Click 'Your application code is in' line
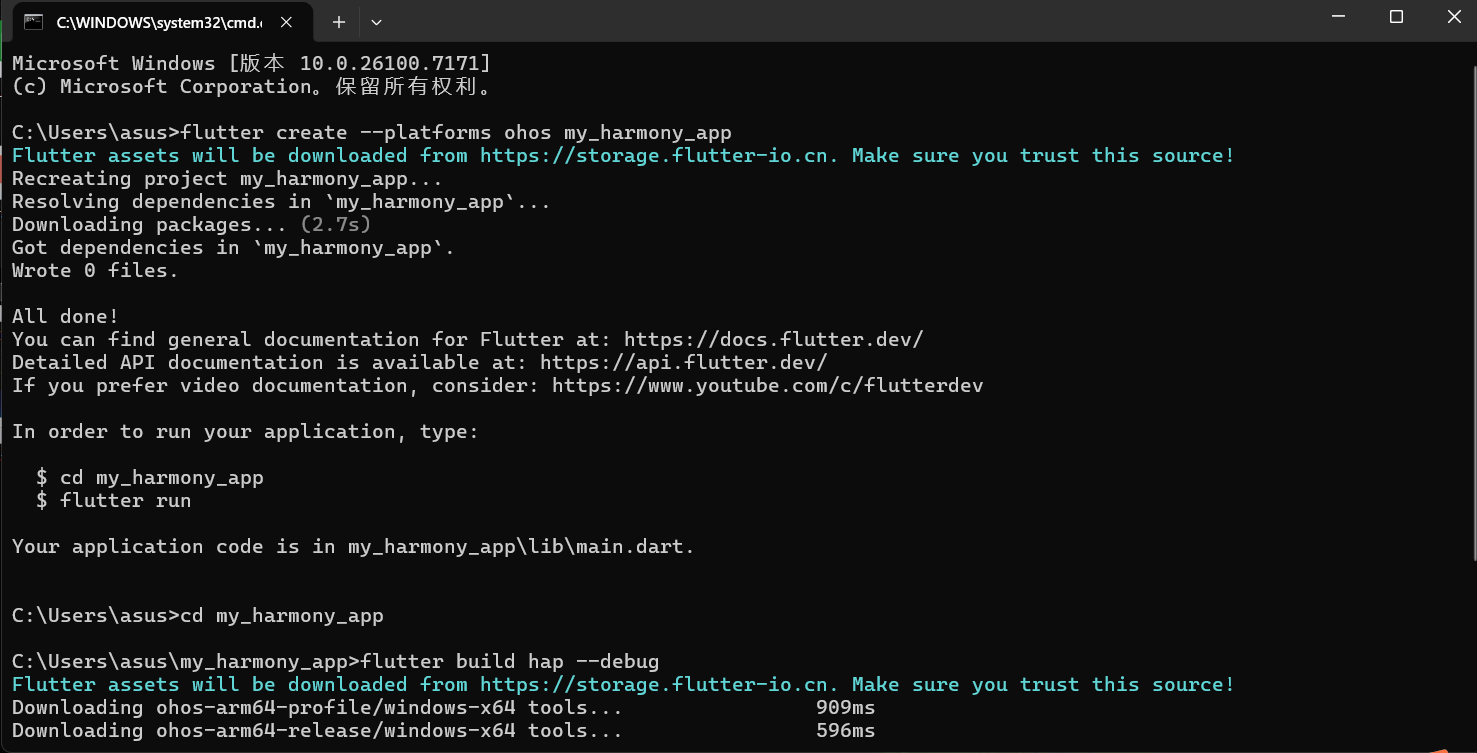This screenshot has width=1477, height=753. pyautogui.click(x=353, y=546)
